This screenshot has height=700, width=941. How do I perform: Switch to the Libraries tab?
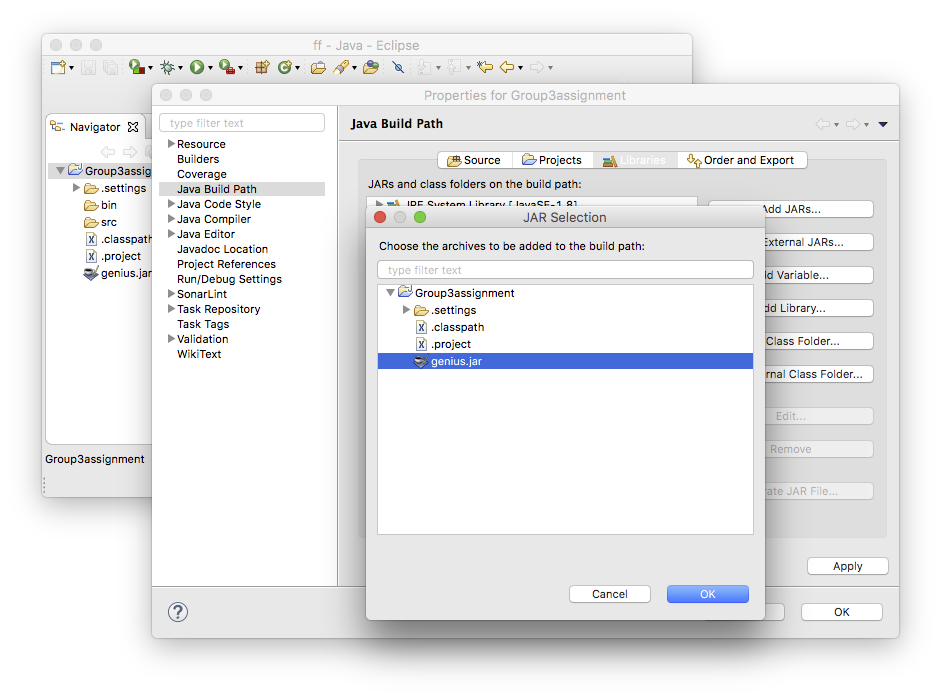click(x=635, y=160)
